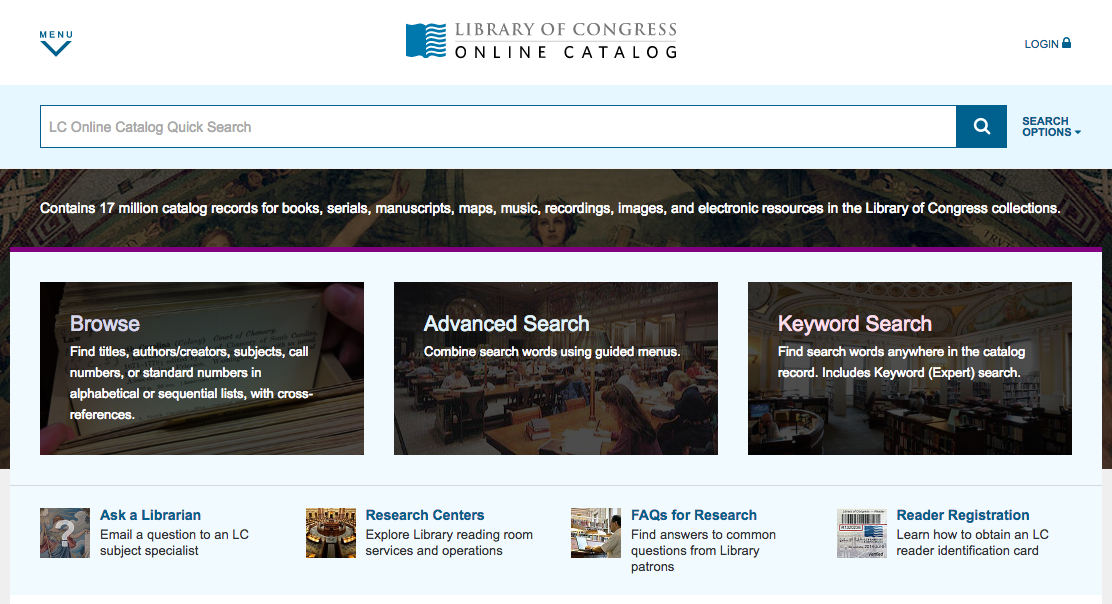Follow the FAQs for Research link
This screenshot has width=1112, height=604.
click(x=694, y=515)
